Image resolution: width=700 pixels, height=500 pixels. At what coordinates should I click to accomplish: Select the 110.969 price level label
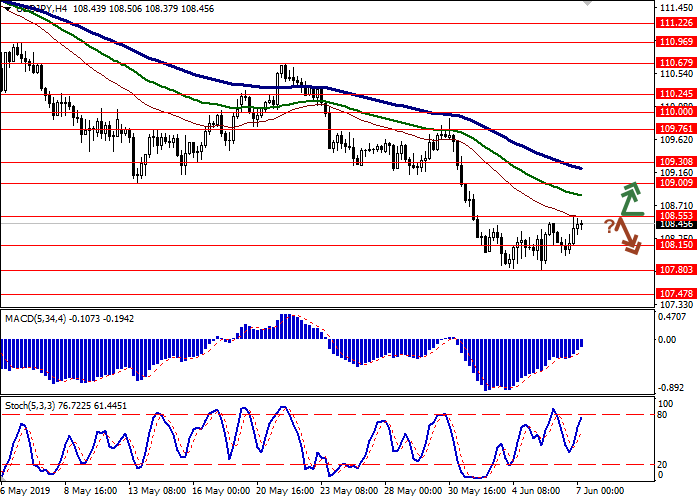pyautogui.click(x=677, y=42)
